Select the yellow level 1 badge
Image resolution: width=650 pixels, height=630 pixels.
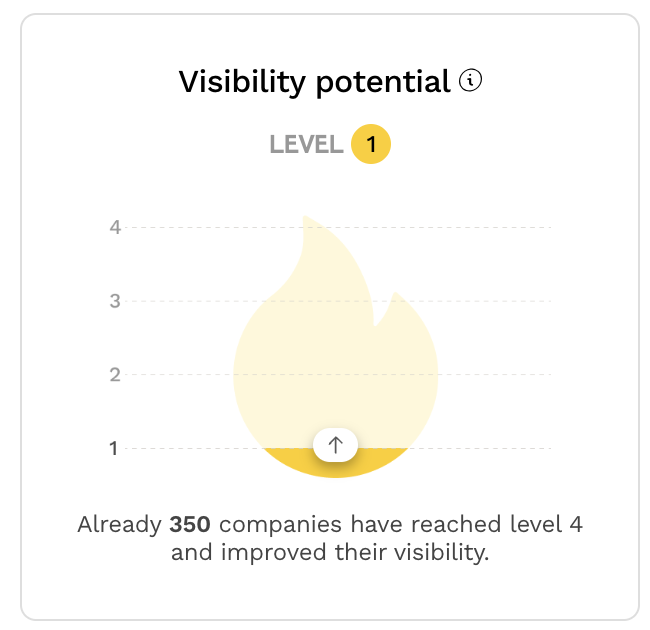pyautogui.click(x=371, y=144)
